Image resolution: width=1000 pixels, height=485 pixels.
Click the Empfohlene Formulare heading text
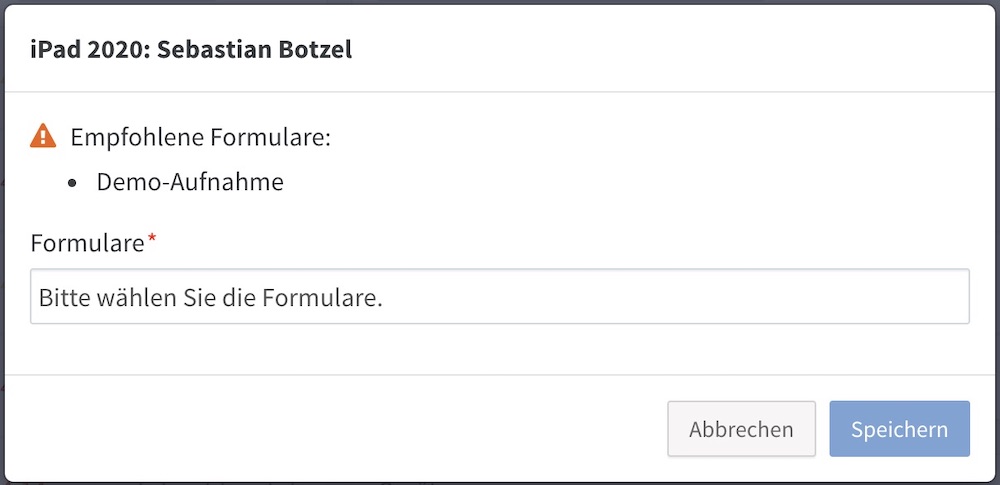pyautogui.click(x=200, y=137)
